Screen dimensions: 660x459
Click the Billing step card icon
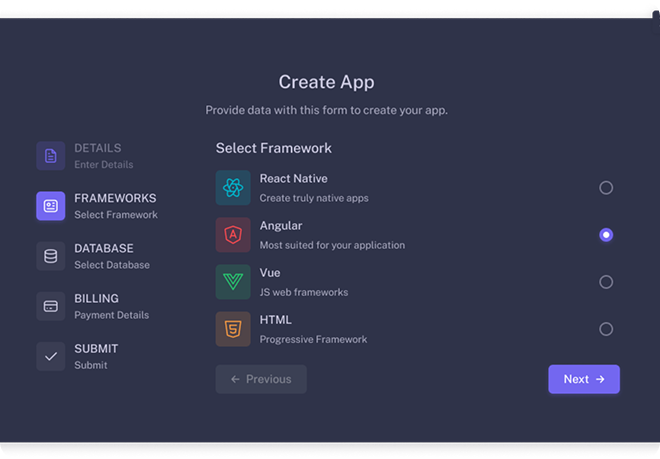click(x=51, y=306)
